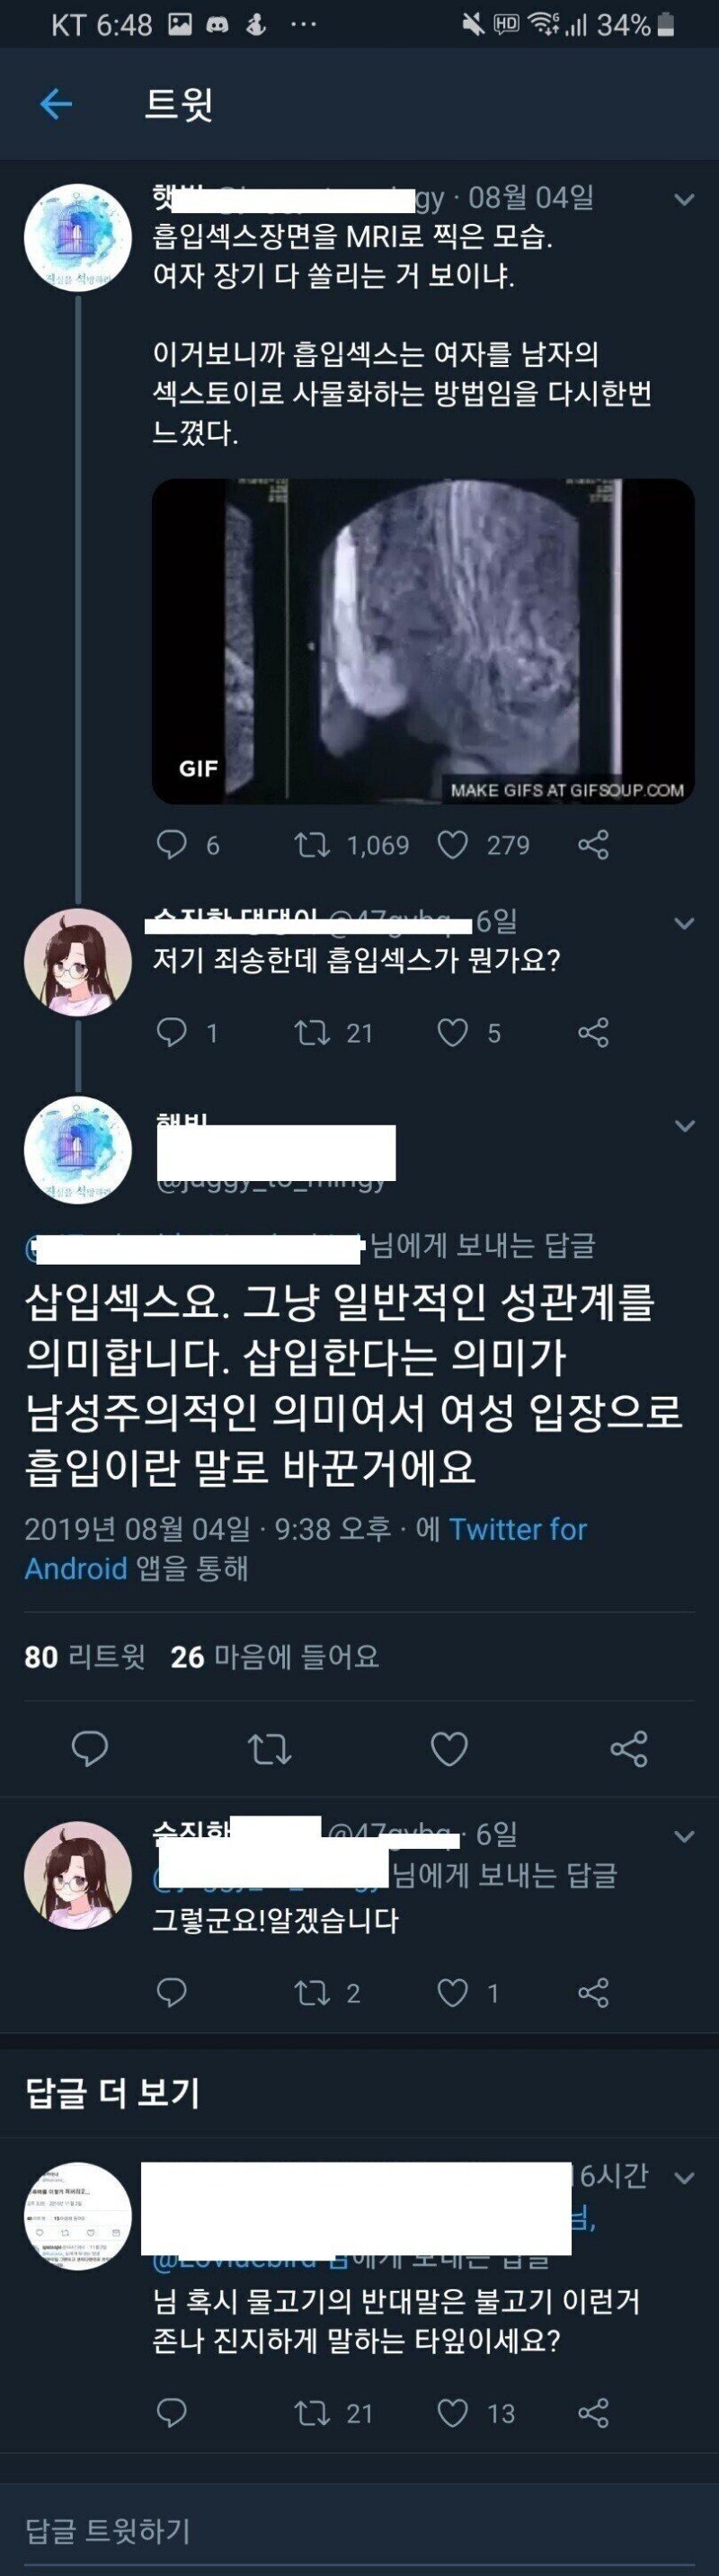Retweet the reply with 21 retweets and 5 likes
This screenshot has width=719, height=2576.
[x=312, y=1032]
